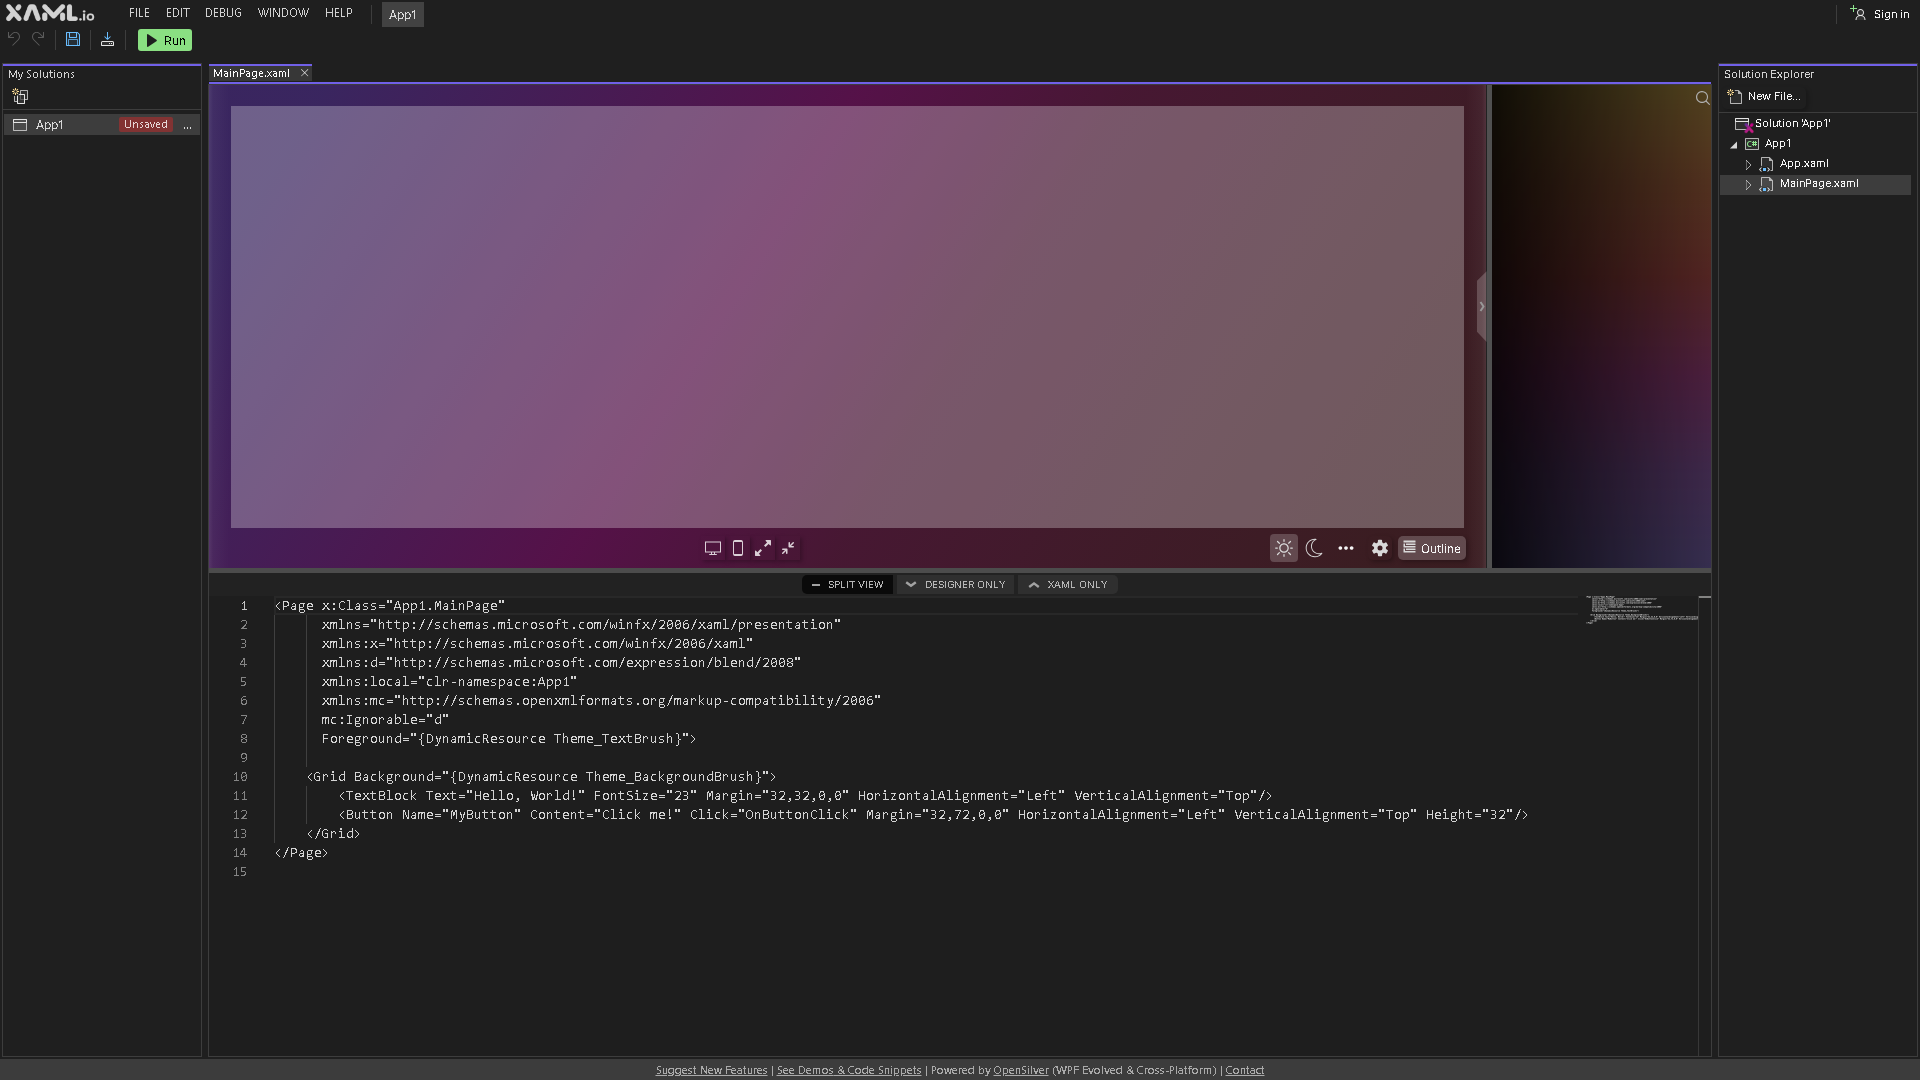
Task: Expand the App.xaml node arrow
Action: pos(1748,164)
